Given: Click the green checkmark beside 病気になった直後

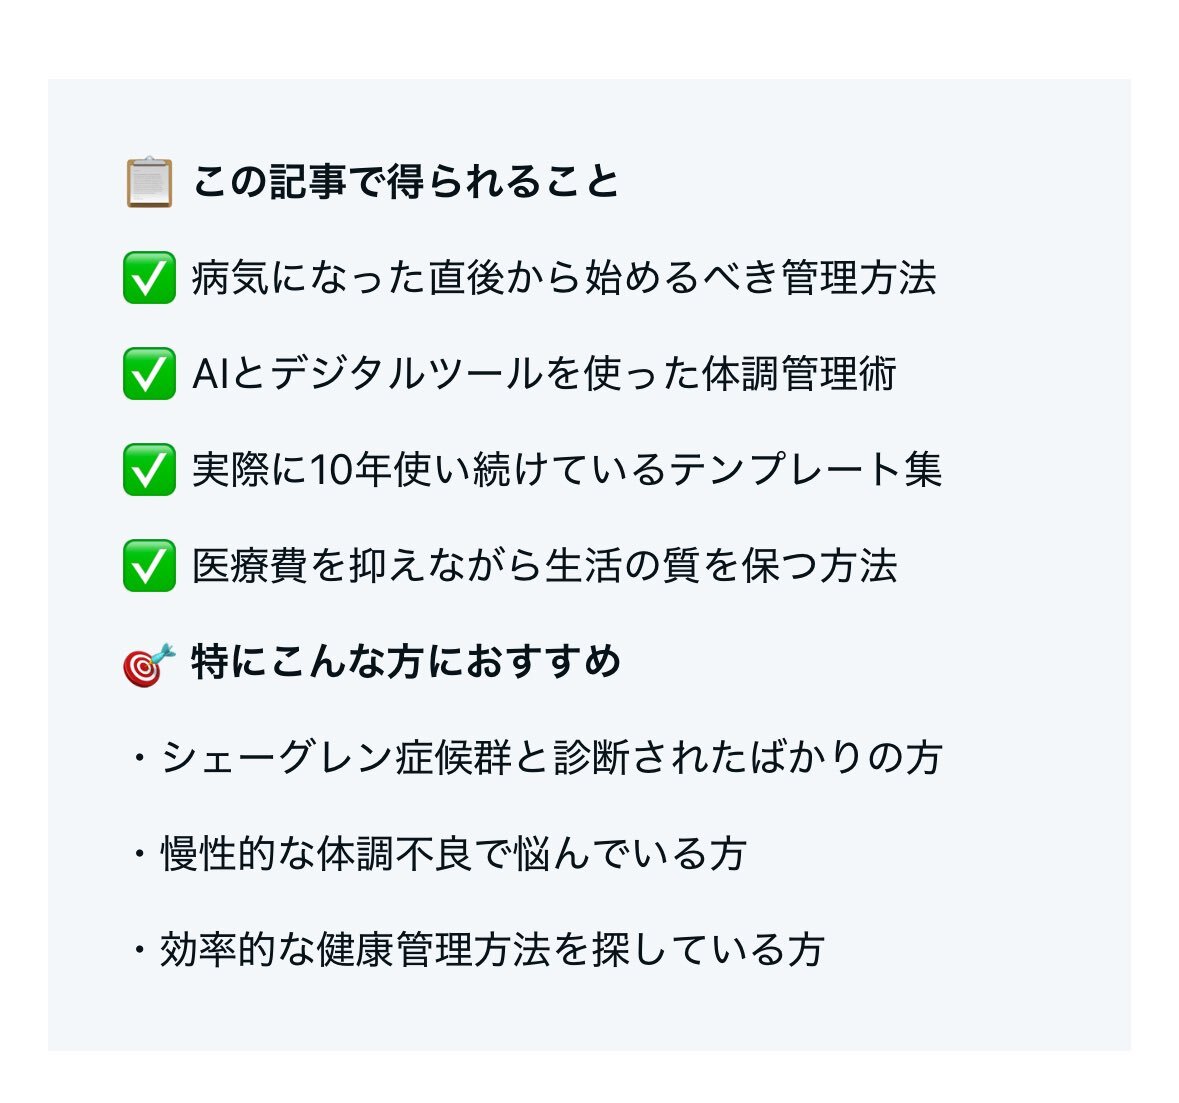Looking at the screenshot, I should [x=149, y=278].
